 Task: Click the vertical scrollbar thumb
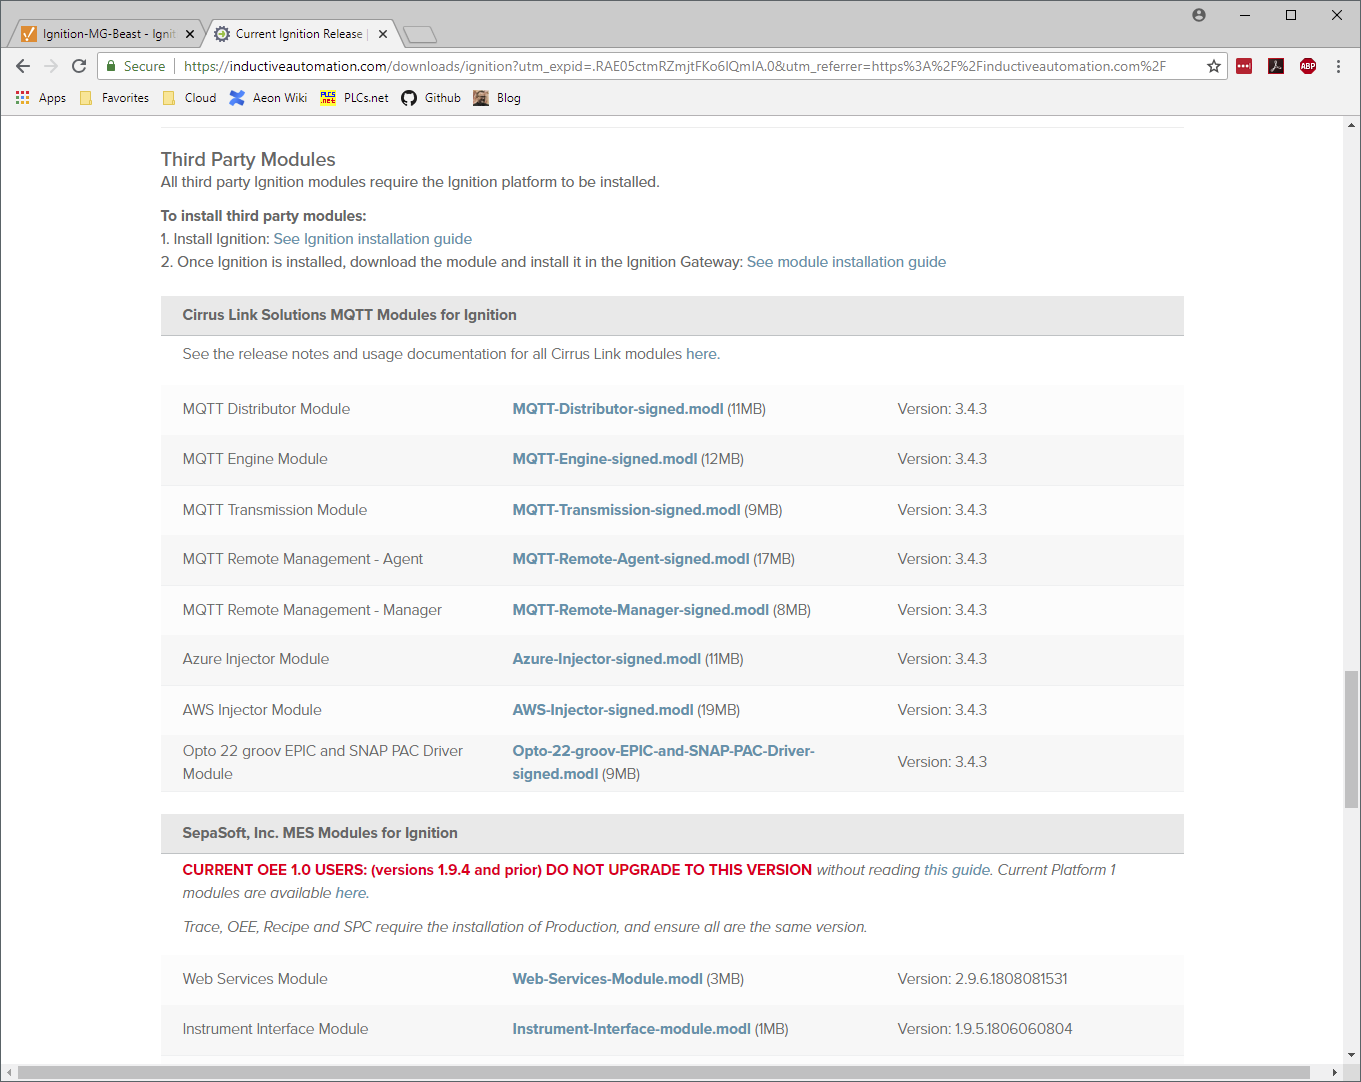pos(1352,739)
